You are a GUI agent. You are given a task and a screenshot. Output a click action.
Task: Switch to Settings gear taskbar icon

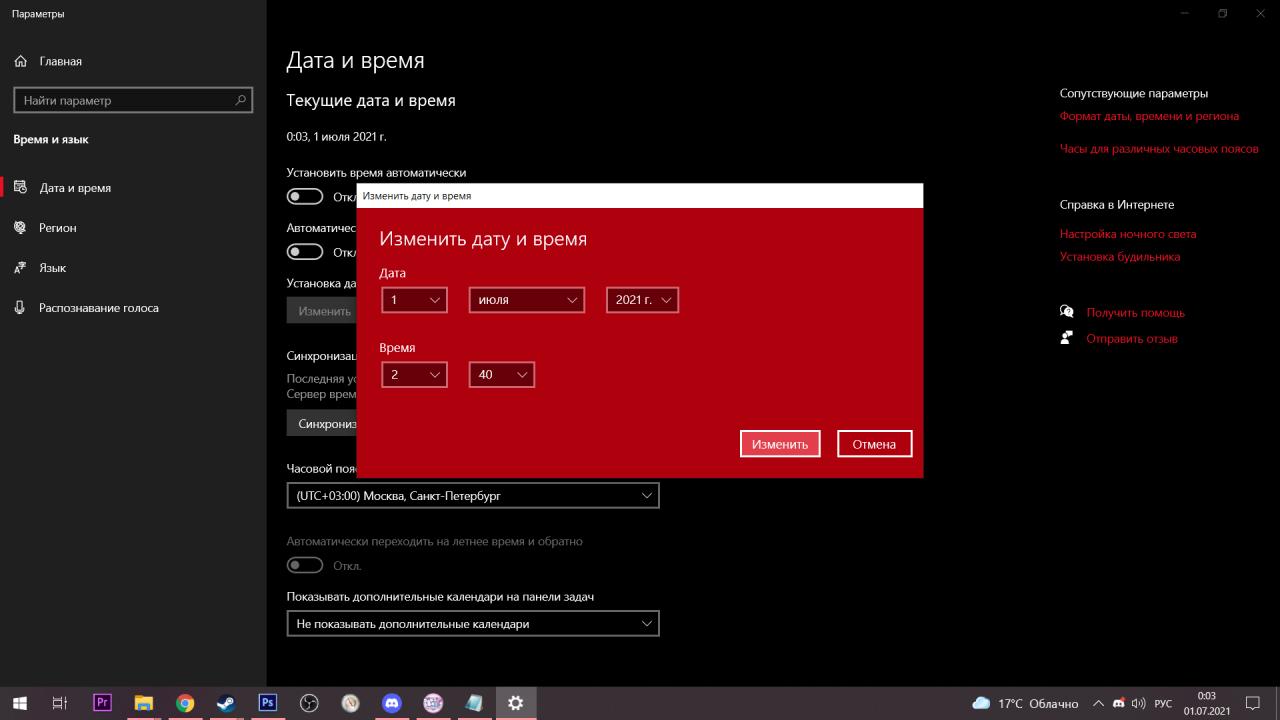click(515, 703)
